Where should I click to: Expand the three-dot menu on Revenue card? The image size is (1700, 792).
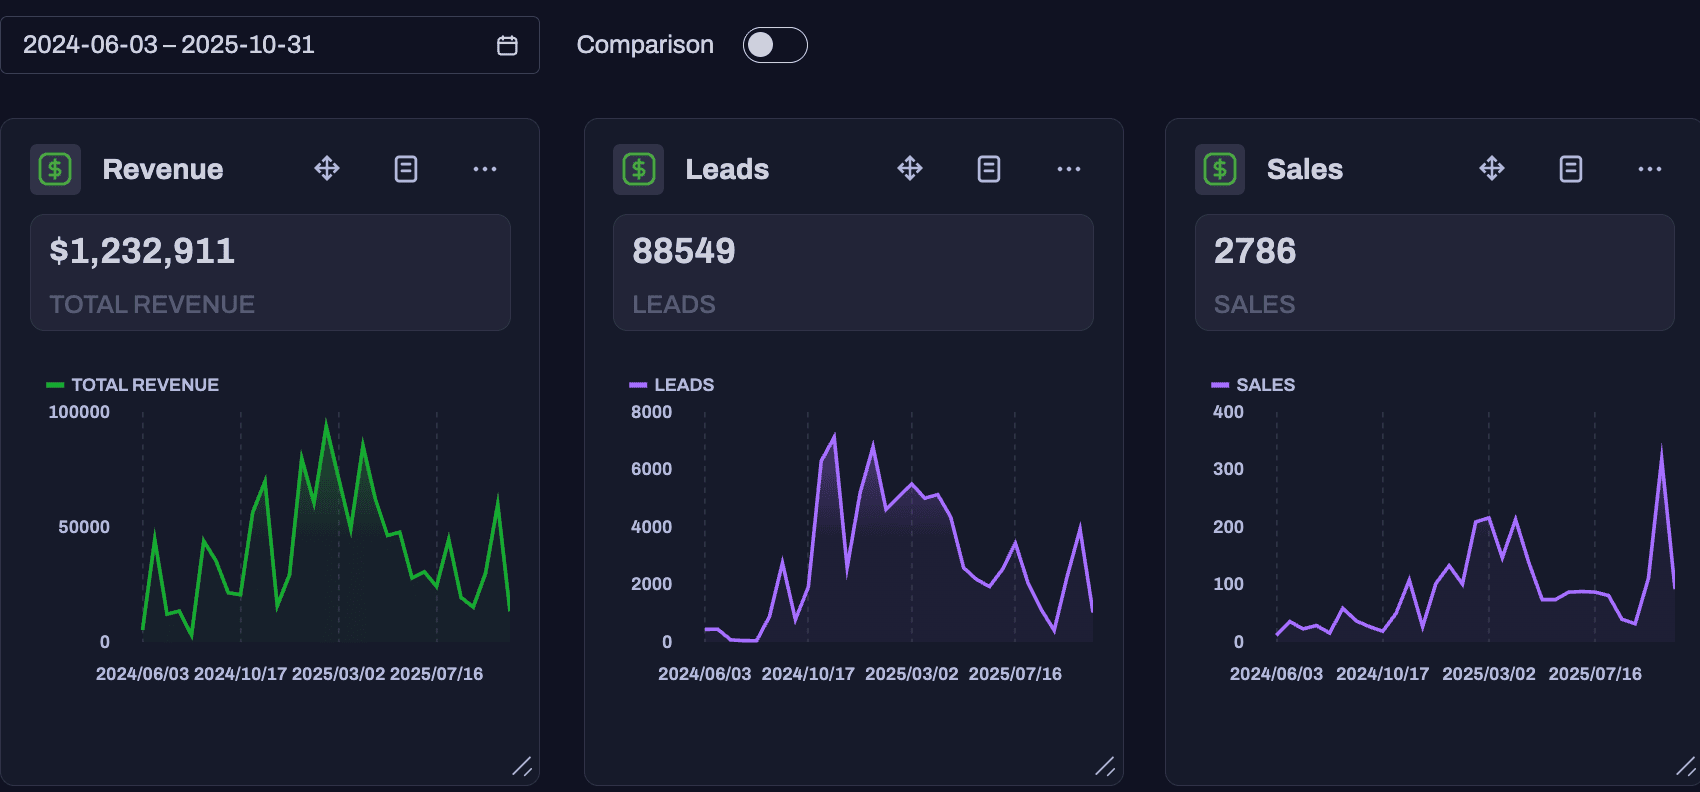coord(485,169)
